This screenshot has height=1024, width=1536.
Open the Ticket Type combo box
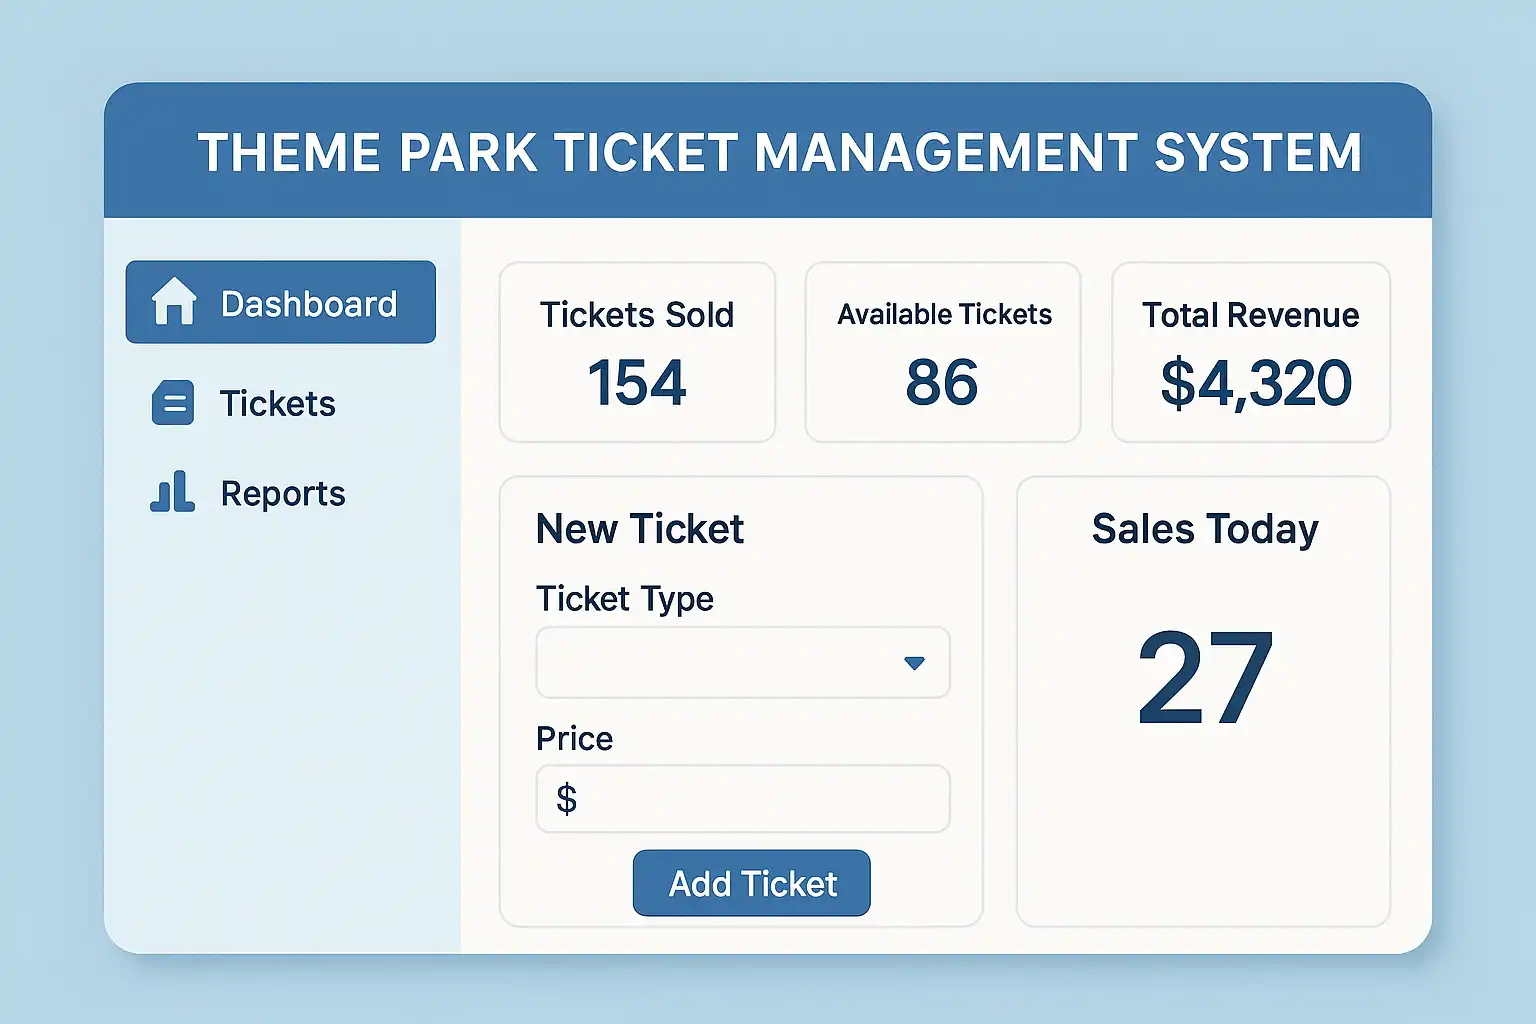pyautogui.click(x=742, y=662)
